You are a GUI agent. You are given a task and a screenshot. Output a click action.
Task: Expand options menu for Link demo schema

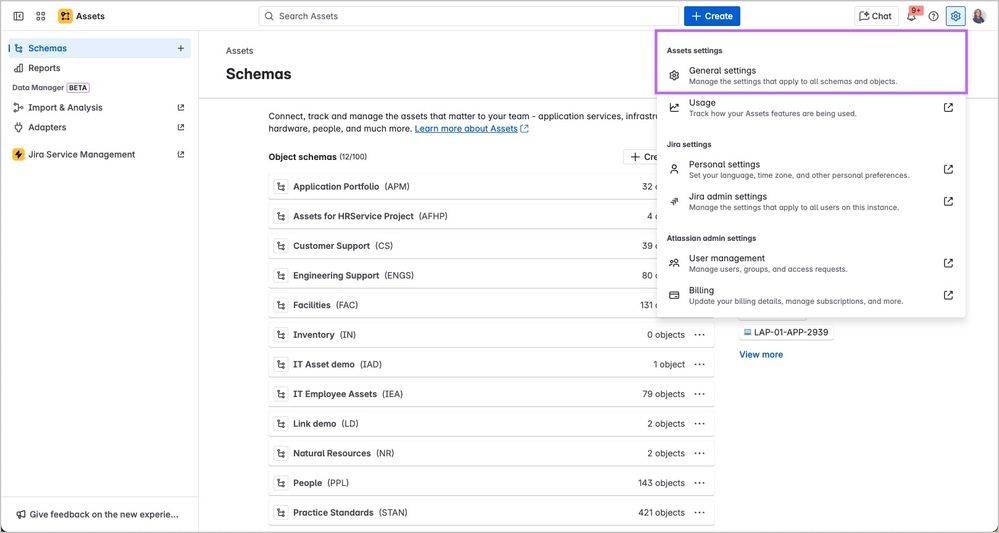[x=700, y=424]
